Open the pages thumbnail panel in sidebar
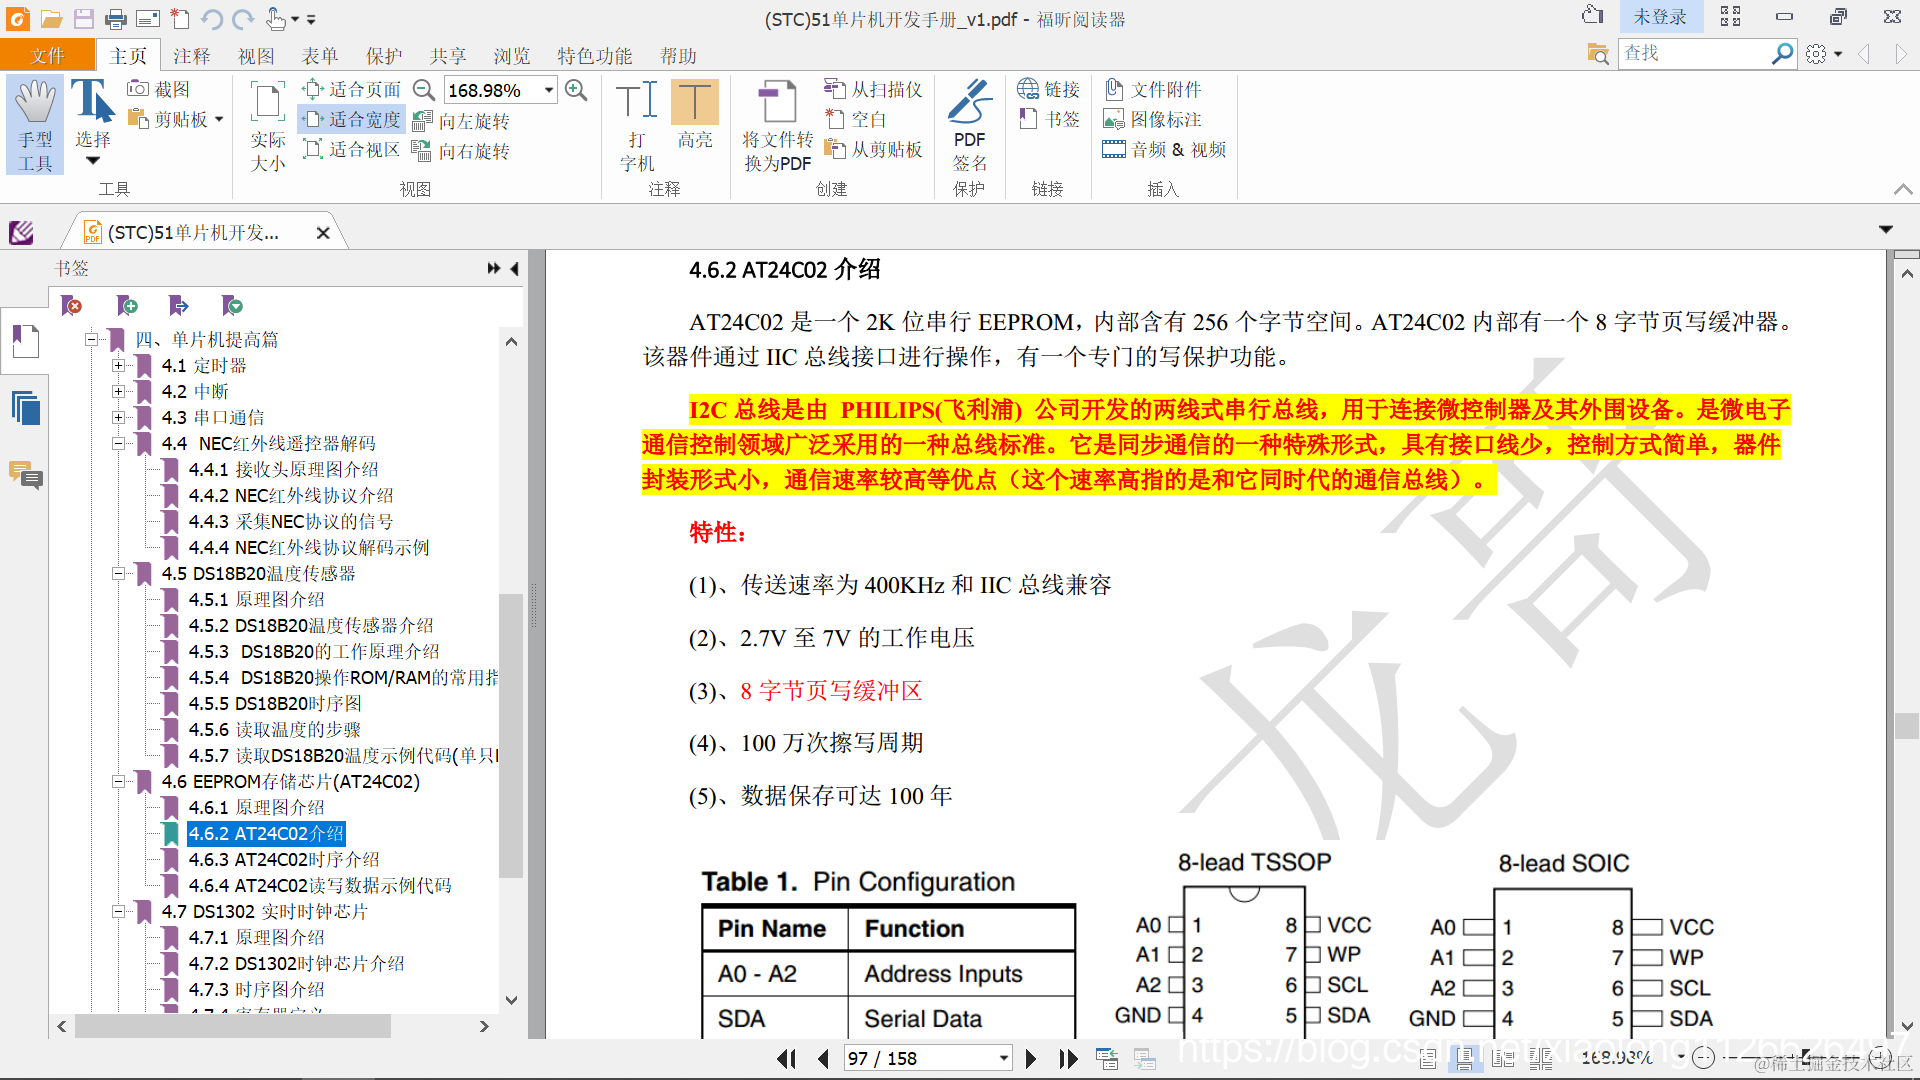The height and width of the screenshot is (1080, 1920). coord(26,408)
